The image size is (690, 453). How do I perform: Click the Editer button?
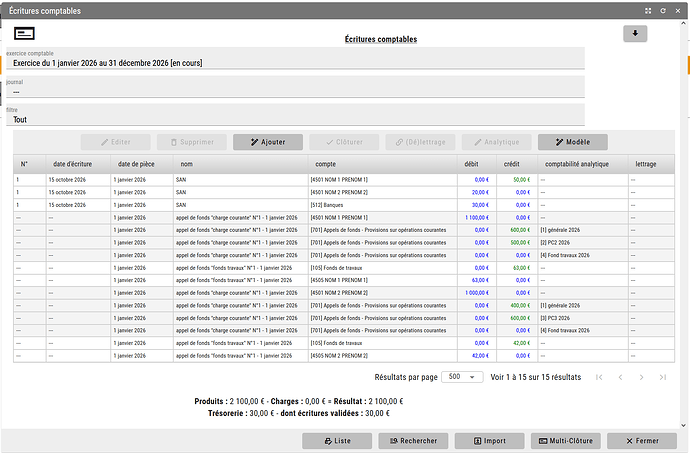115,142
